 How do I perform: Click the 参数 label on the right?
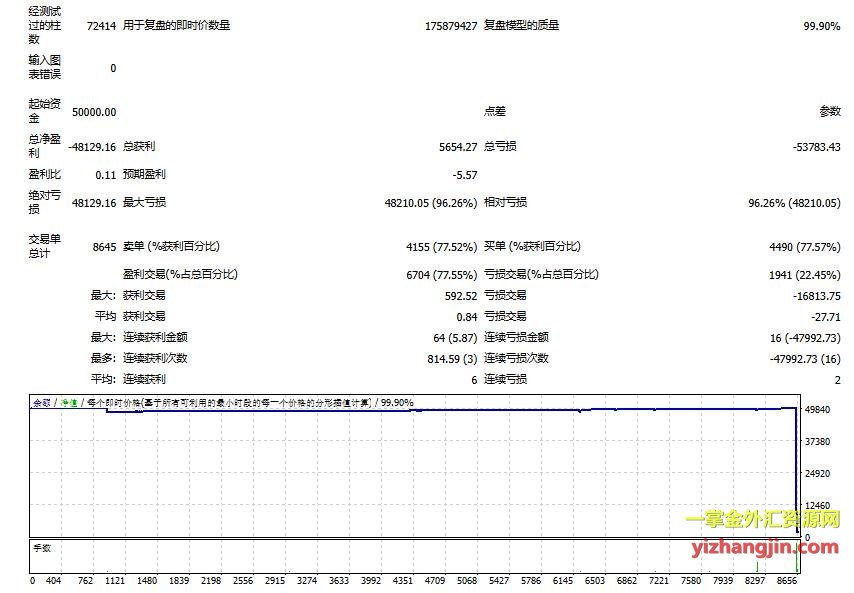point(830,112)
